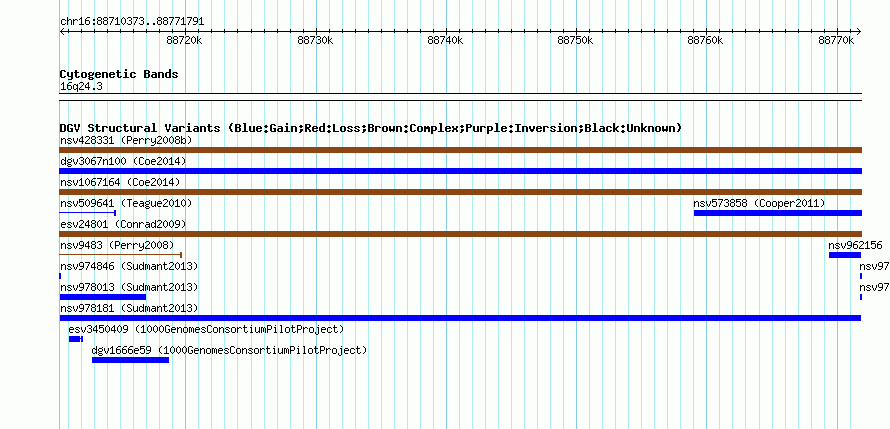Click the blue bar under nsv978013

103,297
